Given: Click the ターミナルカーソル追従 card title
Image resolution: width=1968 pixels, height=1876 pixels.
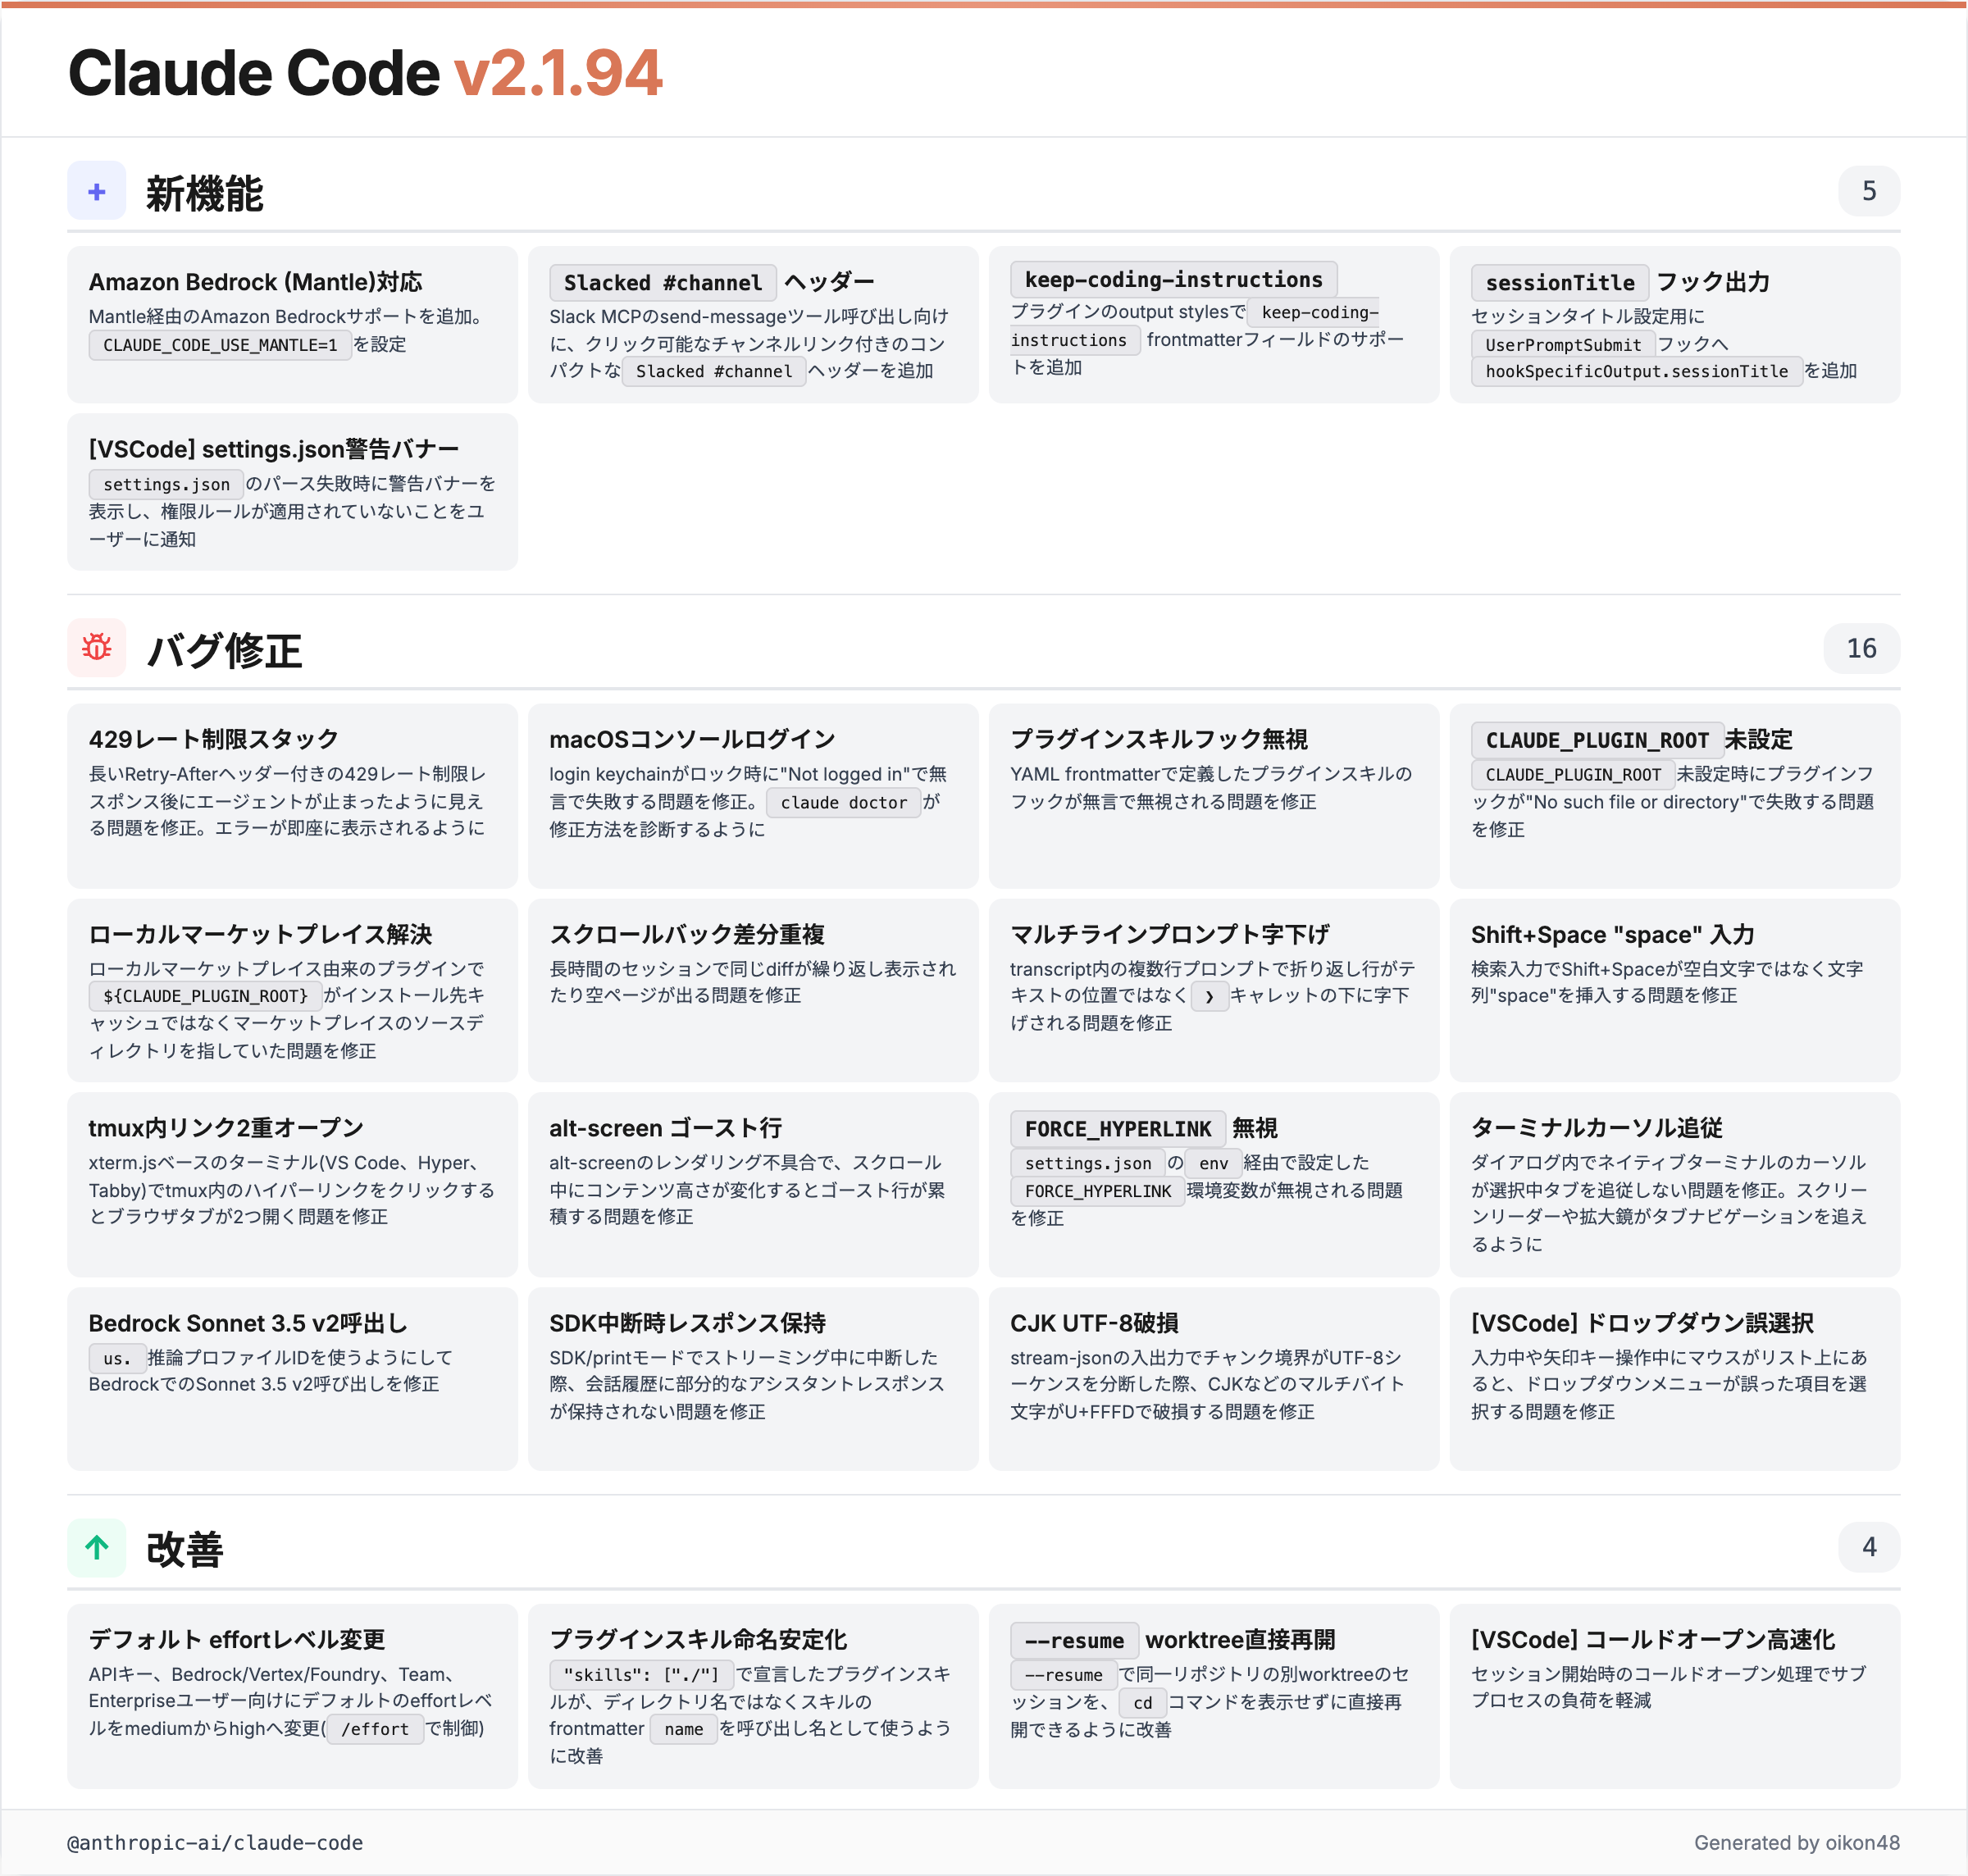Looking at the screenshot, I should click(x=1596, y=1128).
